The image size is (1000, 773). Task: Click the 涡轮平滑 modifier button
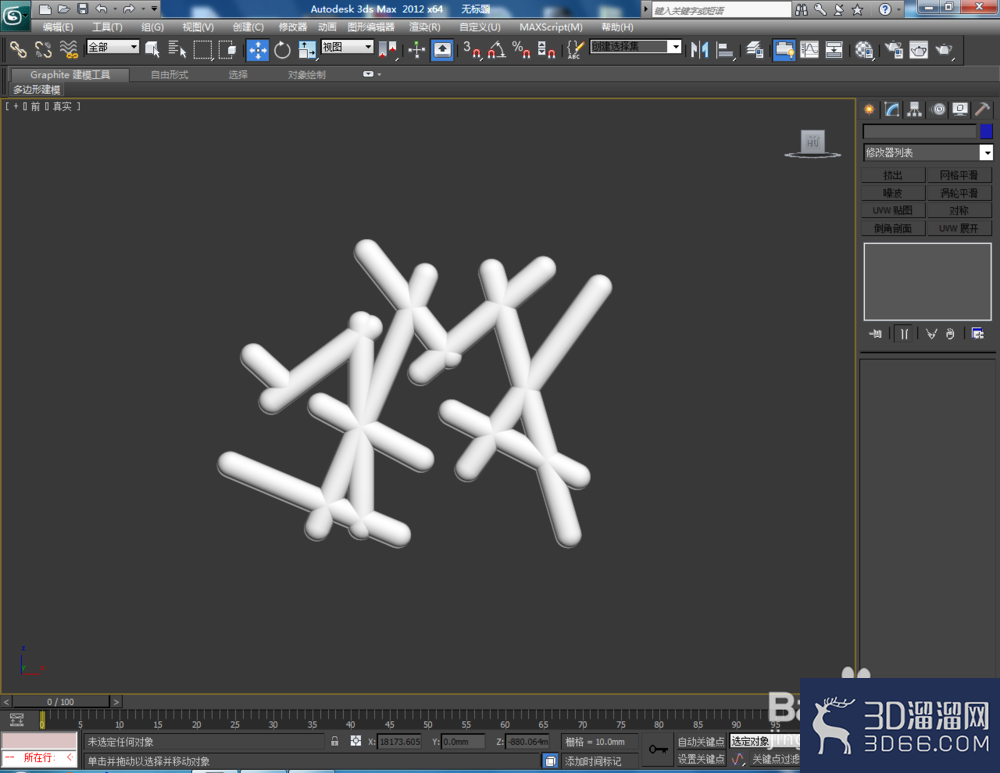pos(959,193)
